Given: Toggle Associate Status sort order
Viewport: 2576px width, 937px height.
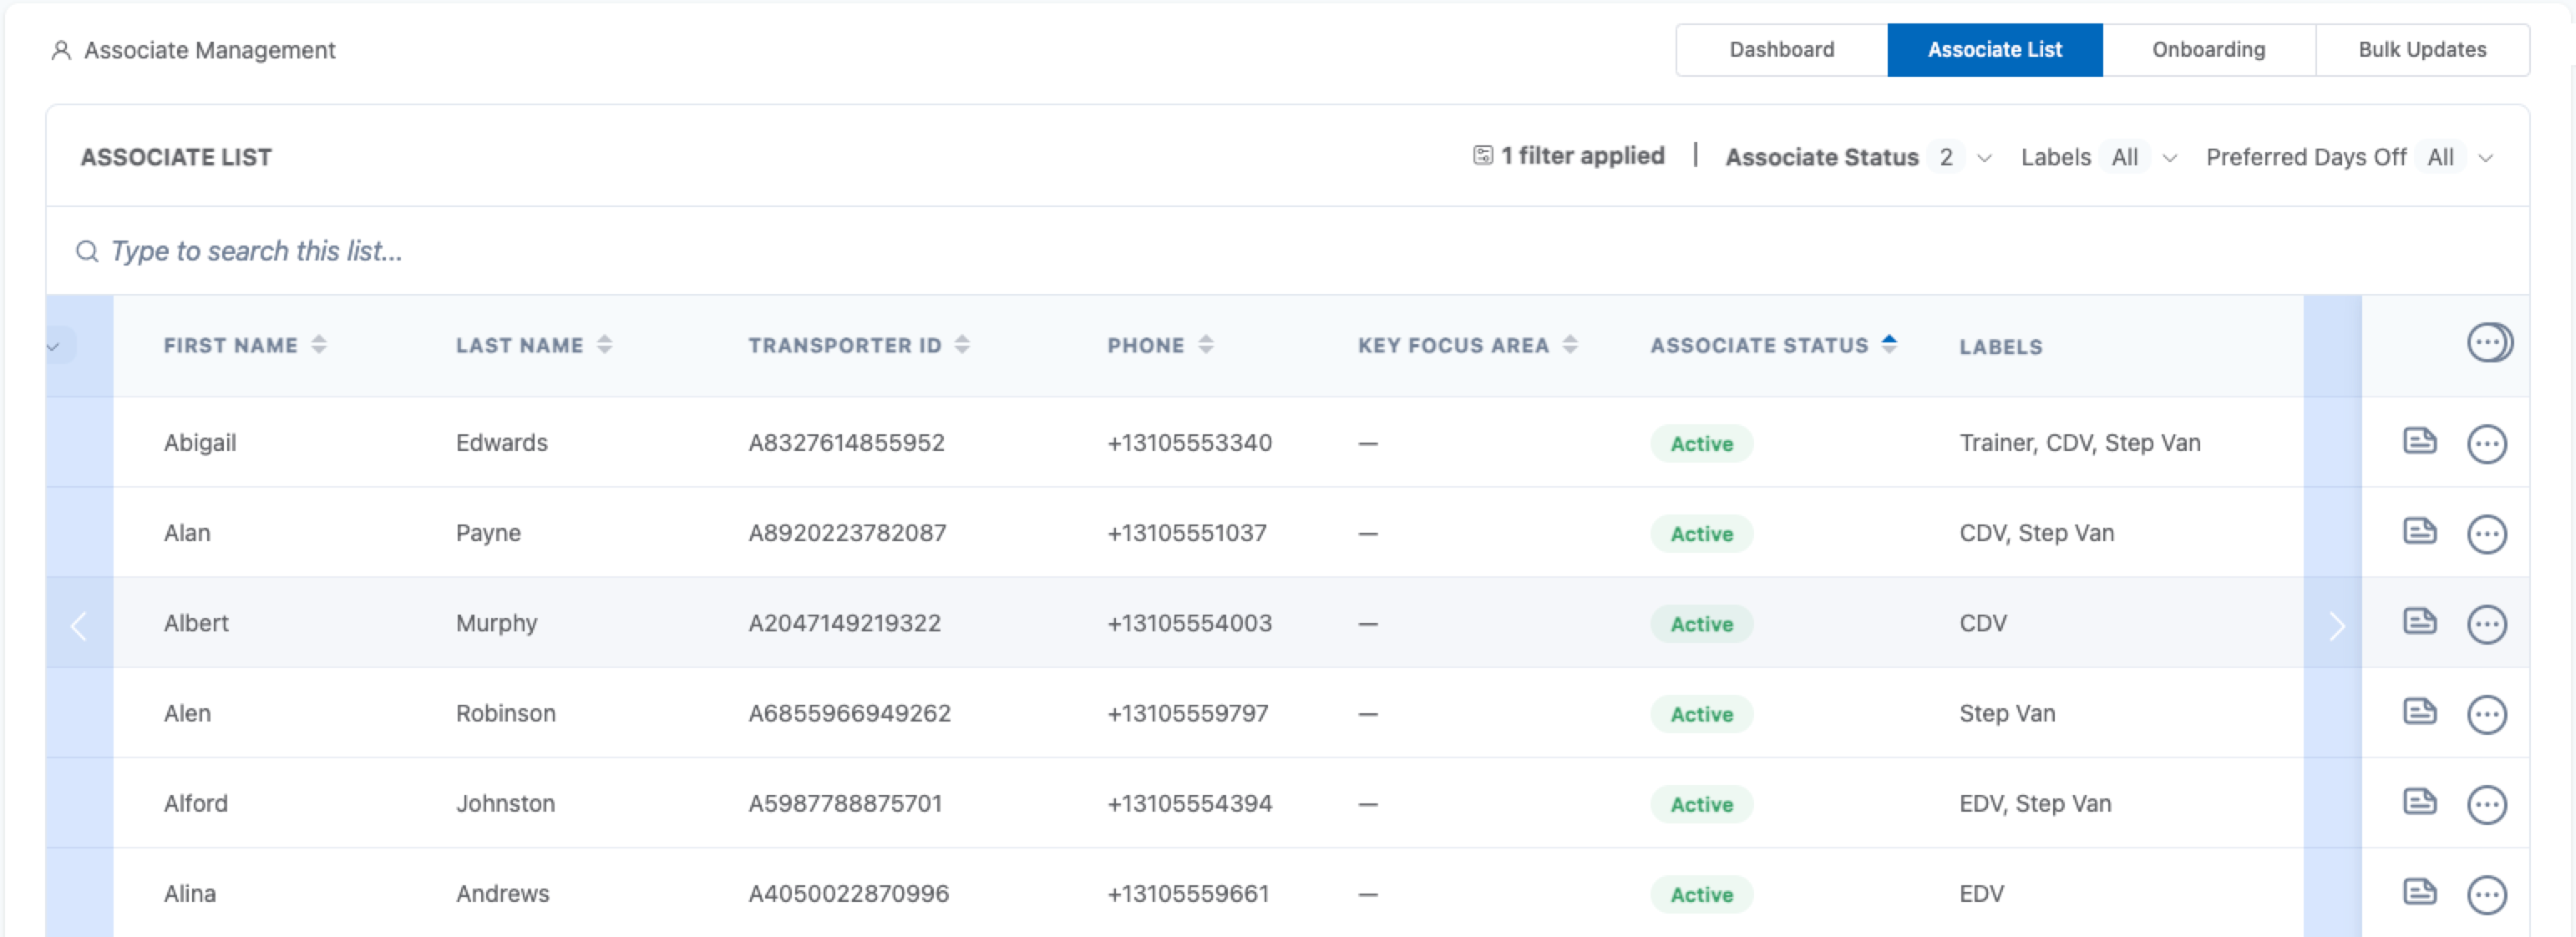Looking at the screenshot, I should click(x=1889, y=345).
